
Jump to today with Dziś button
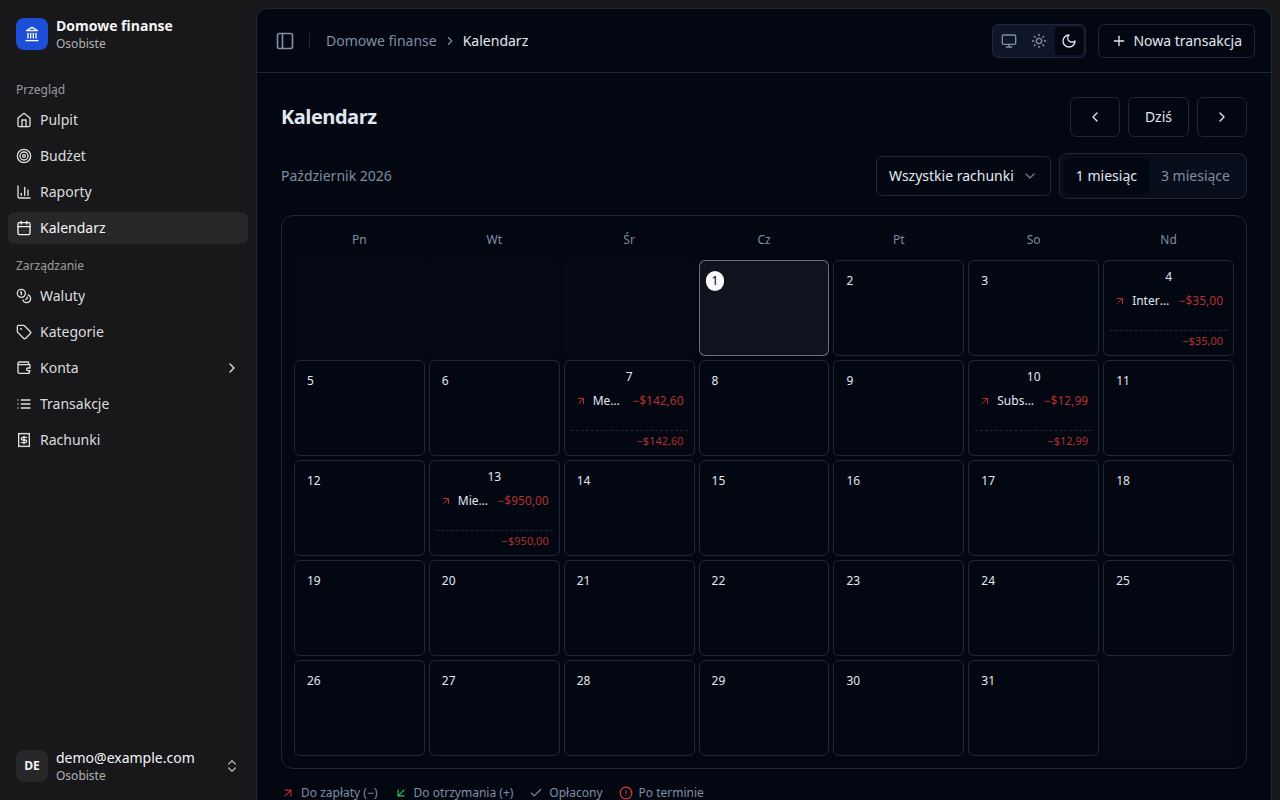click(x=1158, y=117)
